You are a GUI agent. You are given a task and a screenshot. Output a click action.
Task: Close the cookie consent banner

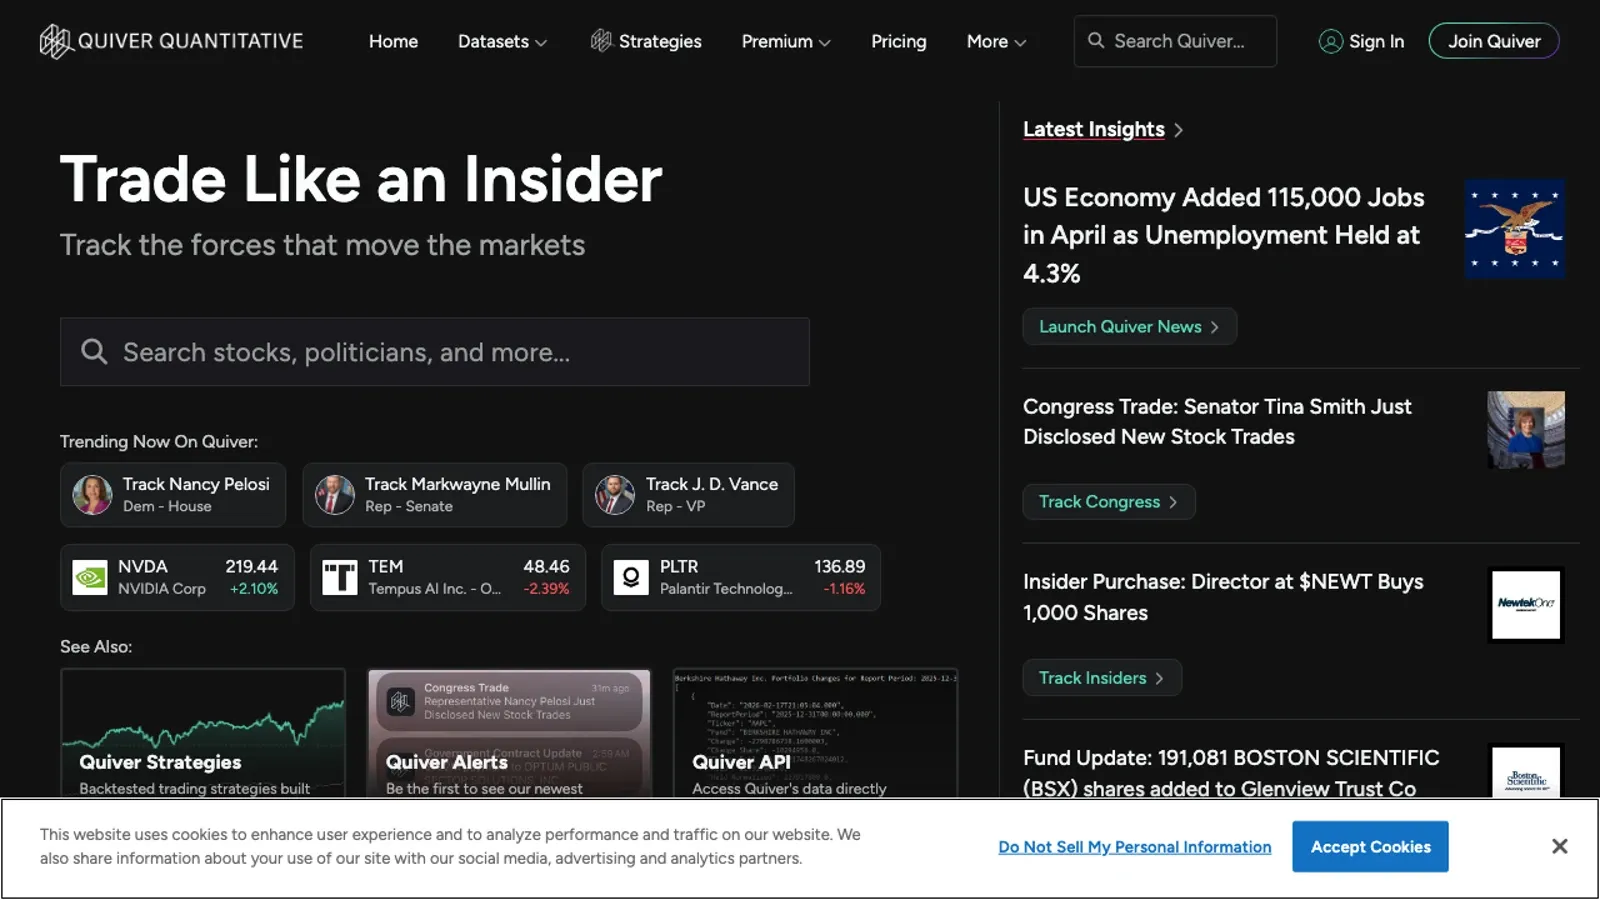coord(1559,847)
